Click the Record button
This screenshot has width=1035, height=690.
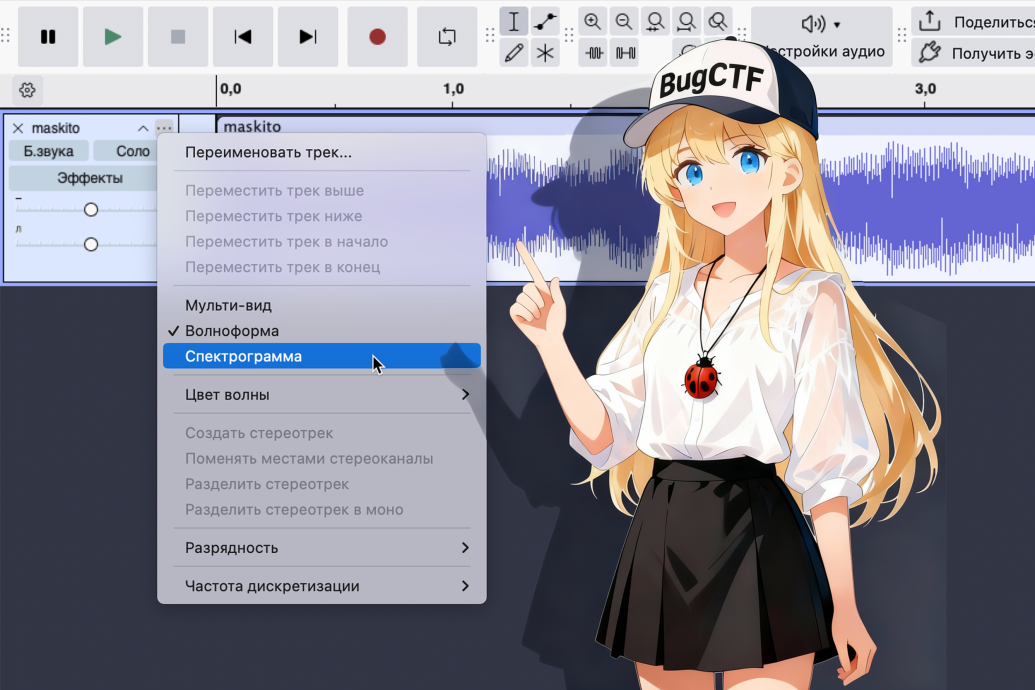377,37
